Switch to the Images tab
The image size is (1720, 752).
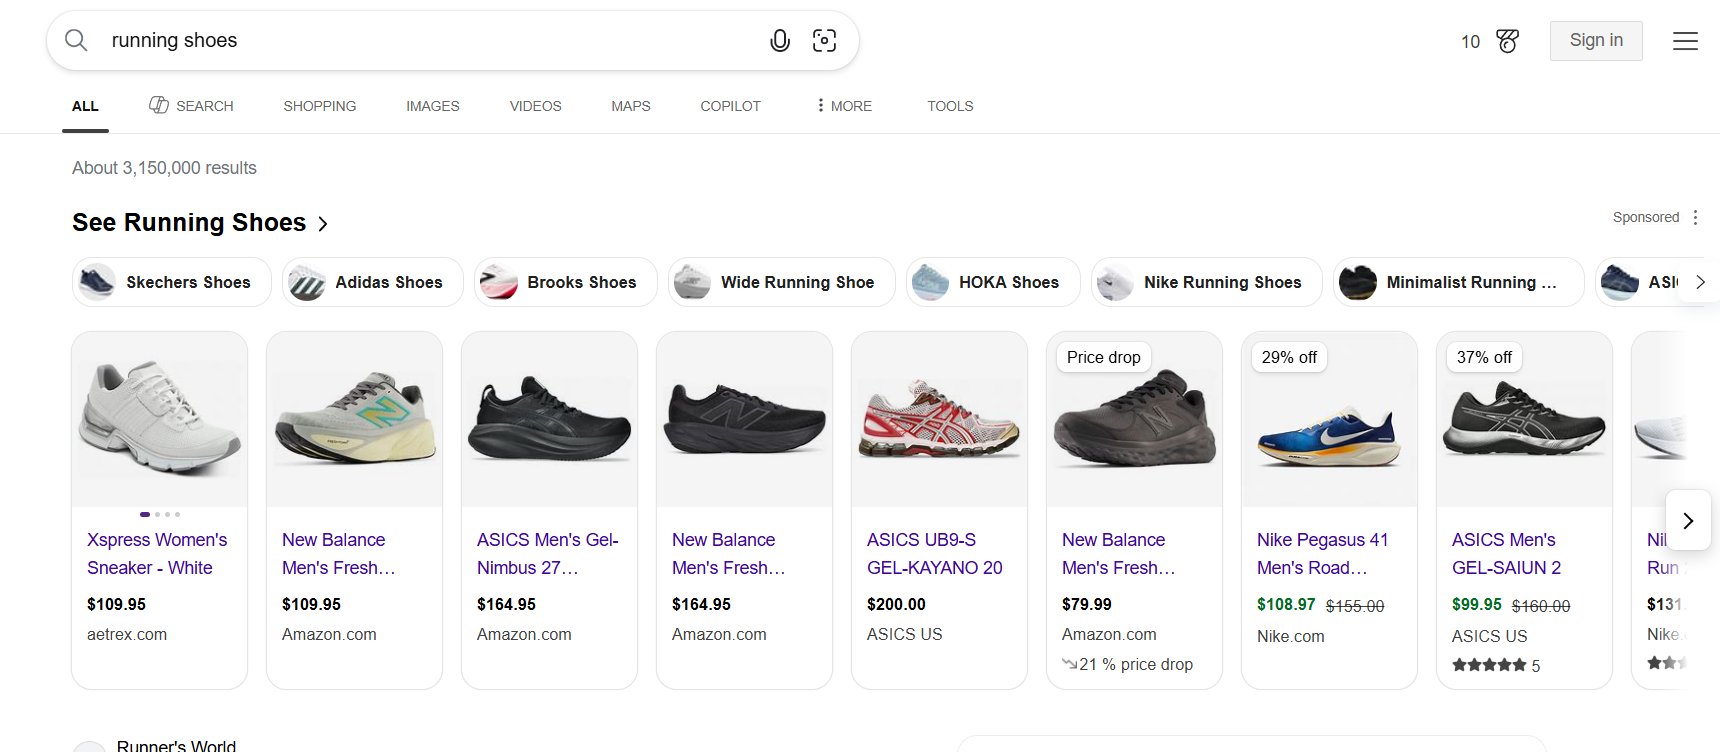(432, 106)
